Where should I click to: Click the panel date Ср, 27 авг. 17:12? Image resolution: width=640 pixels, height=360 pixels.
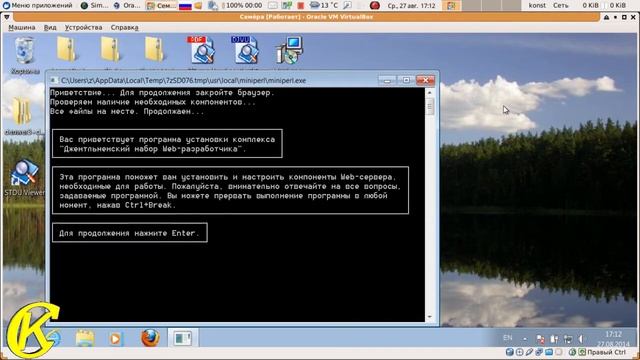coord(411,6)
